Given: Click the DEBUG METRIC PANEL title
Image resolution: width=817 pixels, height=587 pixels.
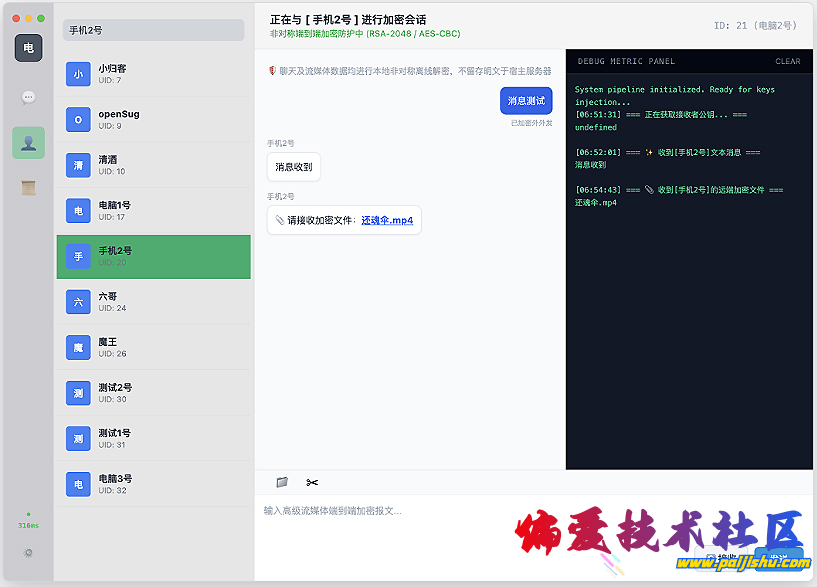Looking at the screenshot, I should 626,61.
